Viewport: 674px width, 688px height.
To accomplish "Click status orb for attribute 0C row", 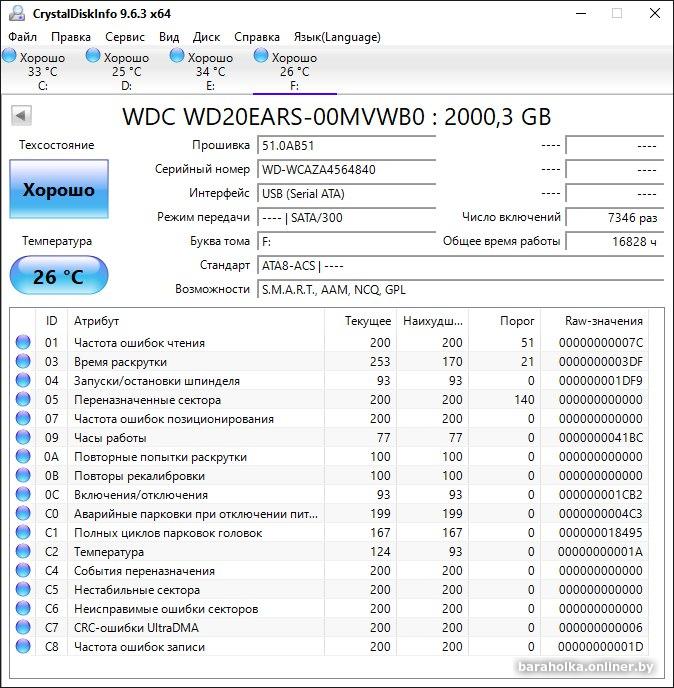I will point(23,494).
